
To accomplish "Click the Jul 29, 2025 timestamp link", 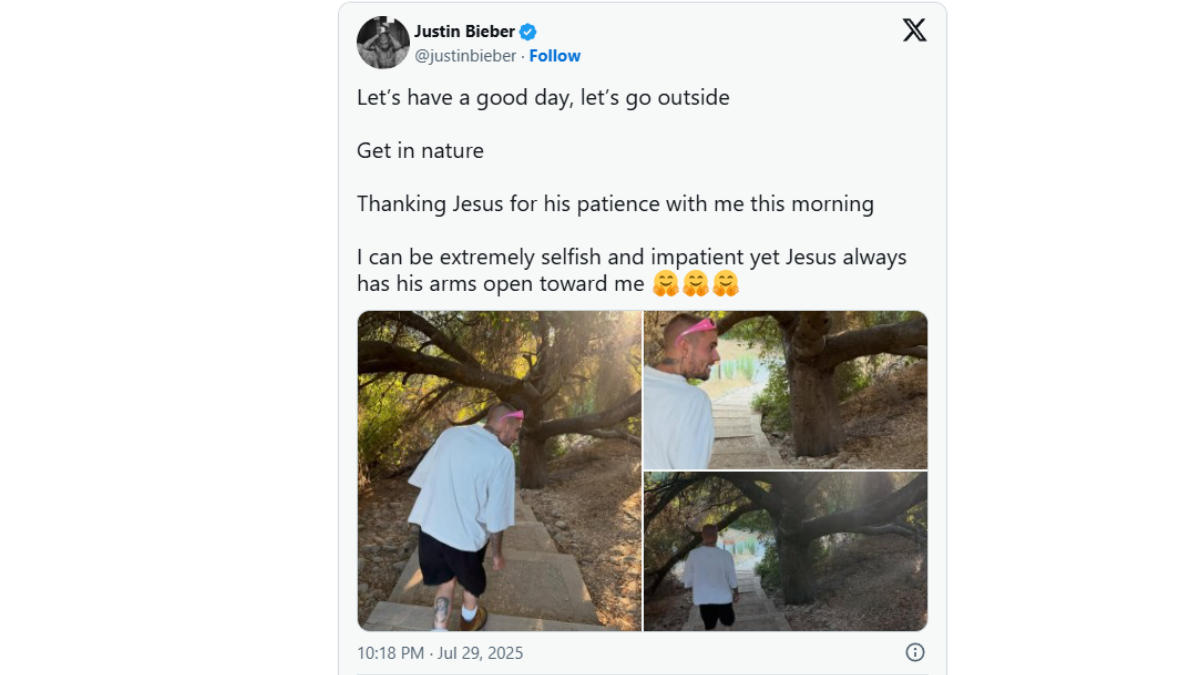I will 482,651.
